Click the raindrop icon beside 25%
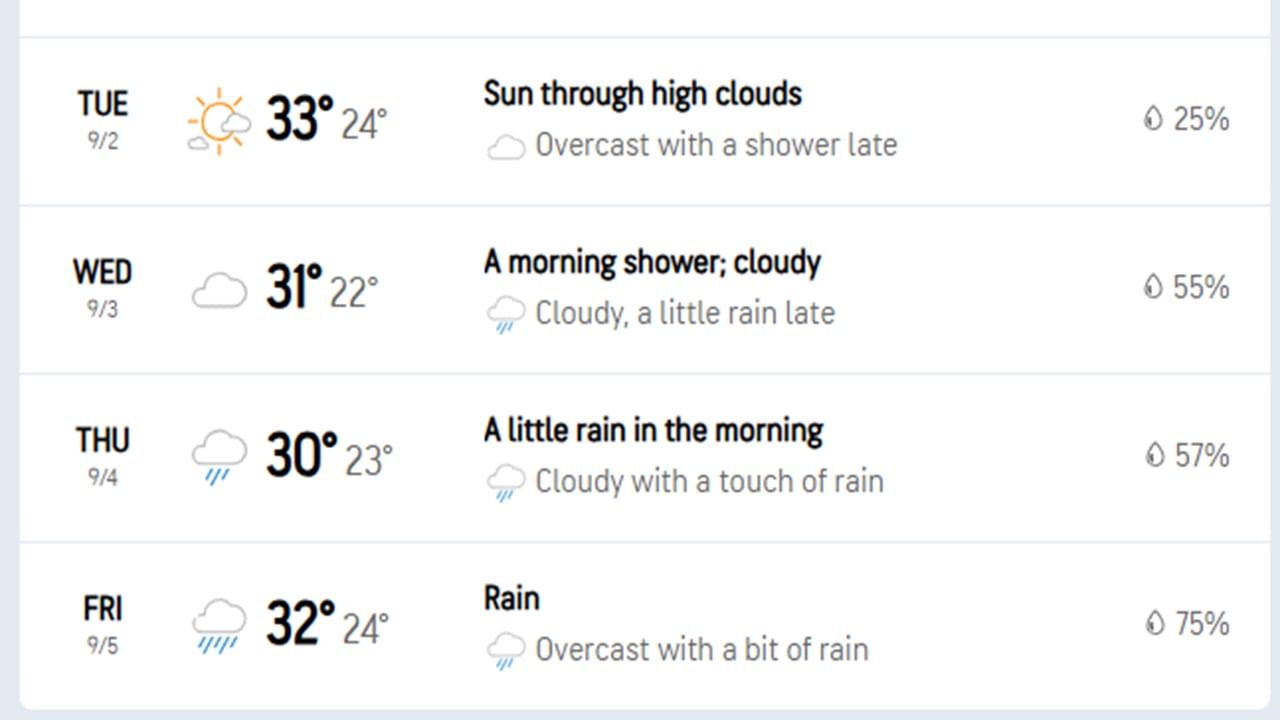Image resolution: width=1280 pixels, height=720 pixels. click(x=1154, y=119)
